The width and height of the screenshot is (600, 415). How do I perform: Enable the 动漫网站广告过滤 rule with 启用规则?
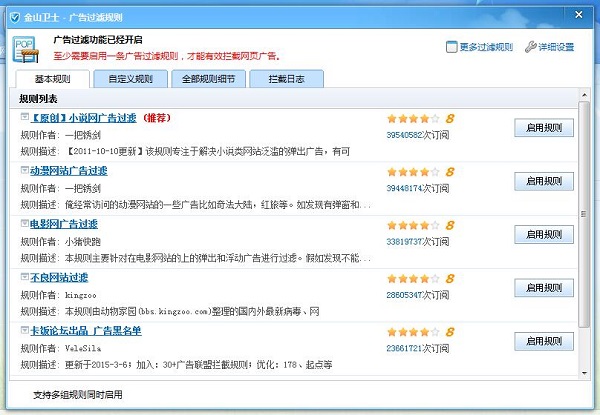(544, 181)
